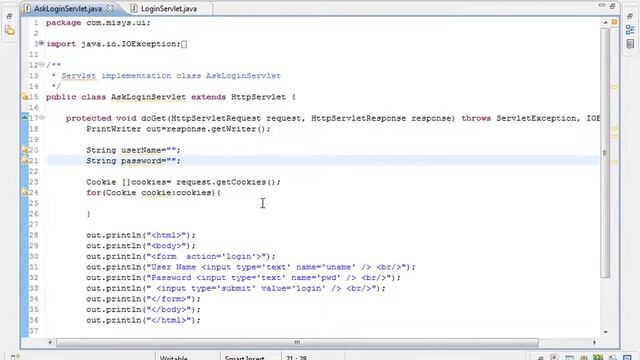The width and height of the screenshot is (640, 360).
Task: Show the minimized Outline view
Action: click(630, 29)
